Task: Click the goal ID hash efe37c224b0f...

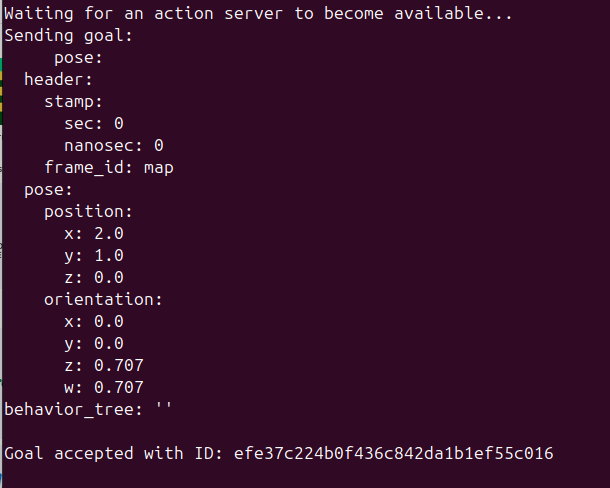Action: (x=393, y=454)
